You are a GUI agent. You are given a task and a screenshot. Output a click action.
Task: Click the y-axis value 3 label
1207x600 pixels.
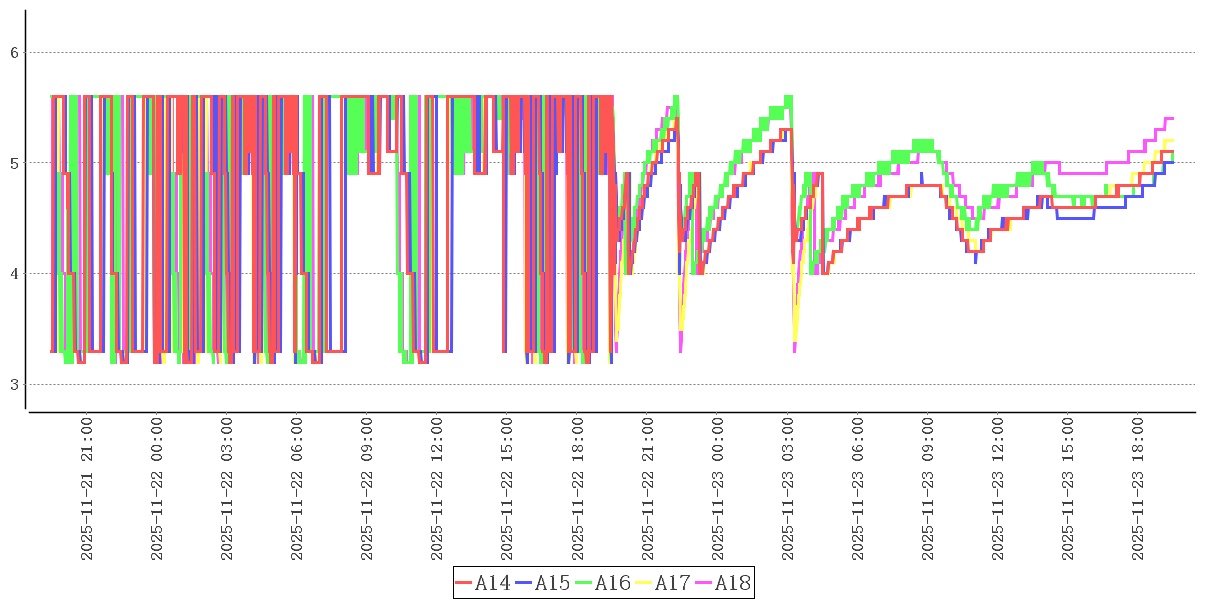tap(15, 385)
